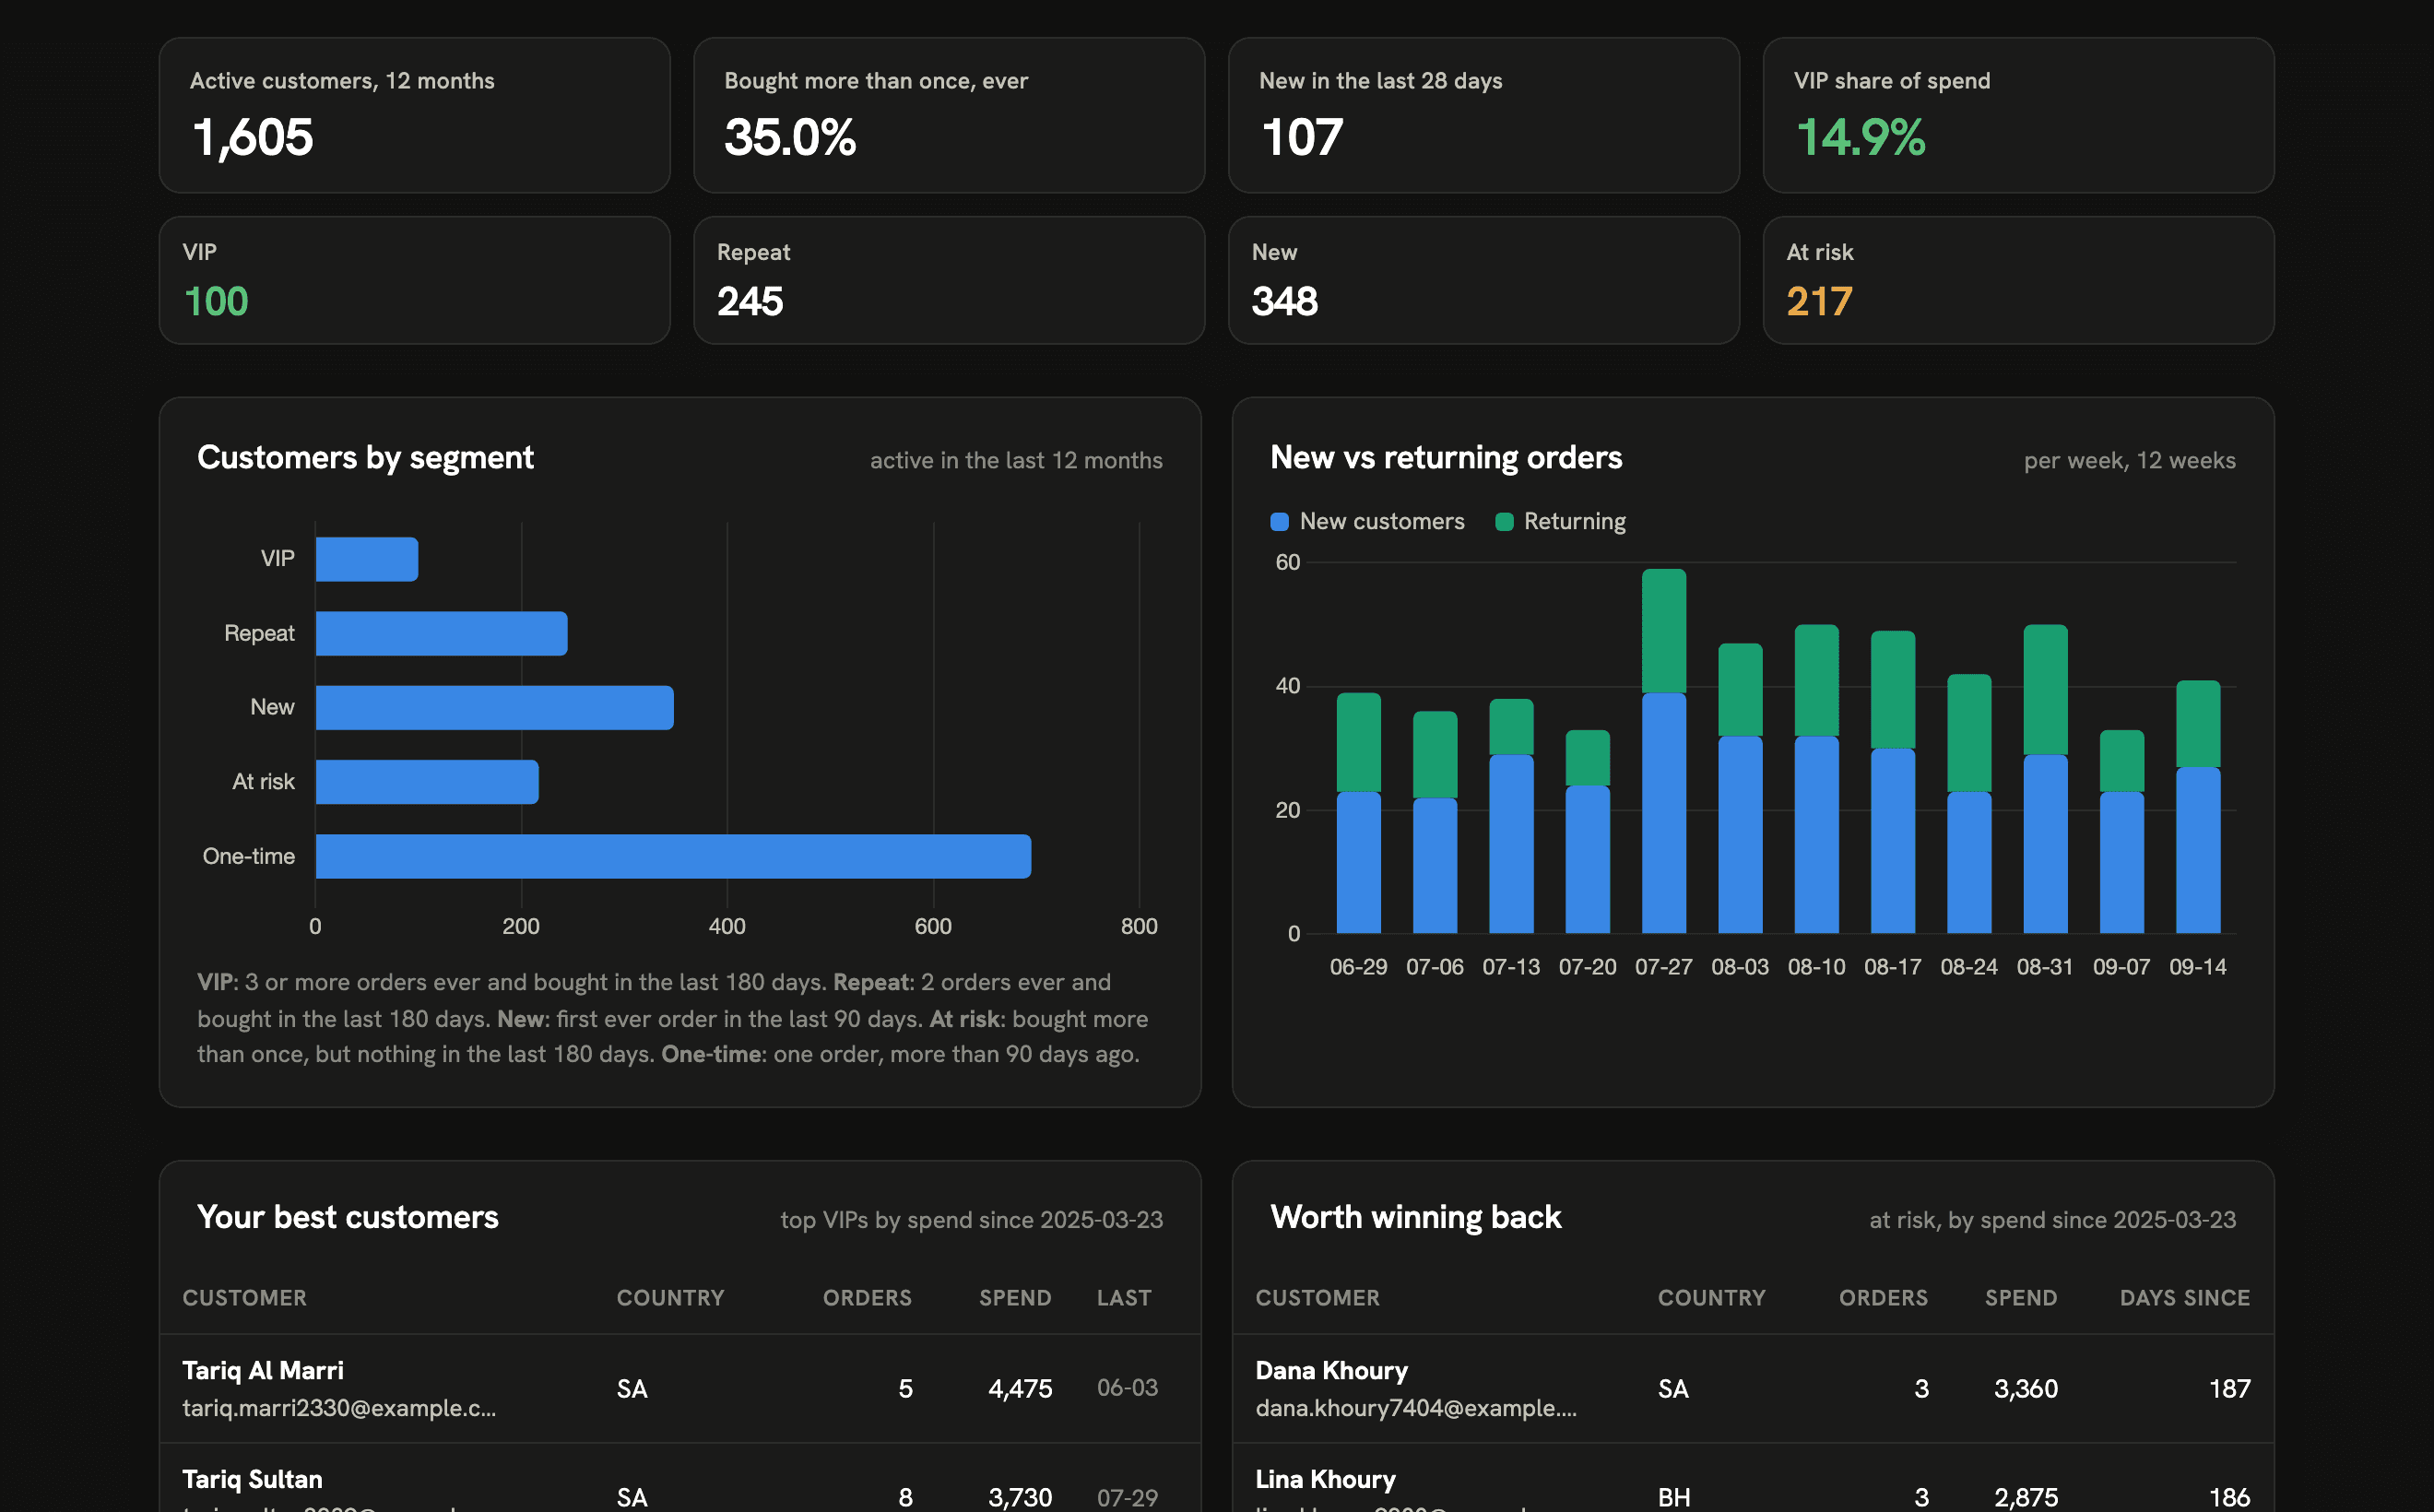Sort best customers by CUSTOMER column header
This screenshot has width=2434, height=1512.
tap(244, 1297)
